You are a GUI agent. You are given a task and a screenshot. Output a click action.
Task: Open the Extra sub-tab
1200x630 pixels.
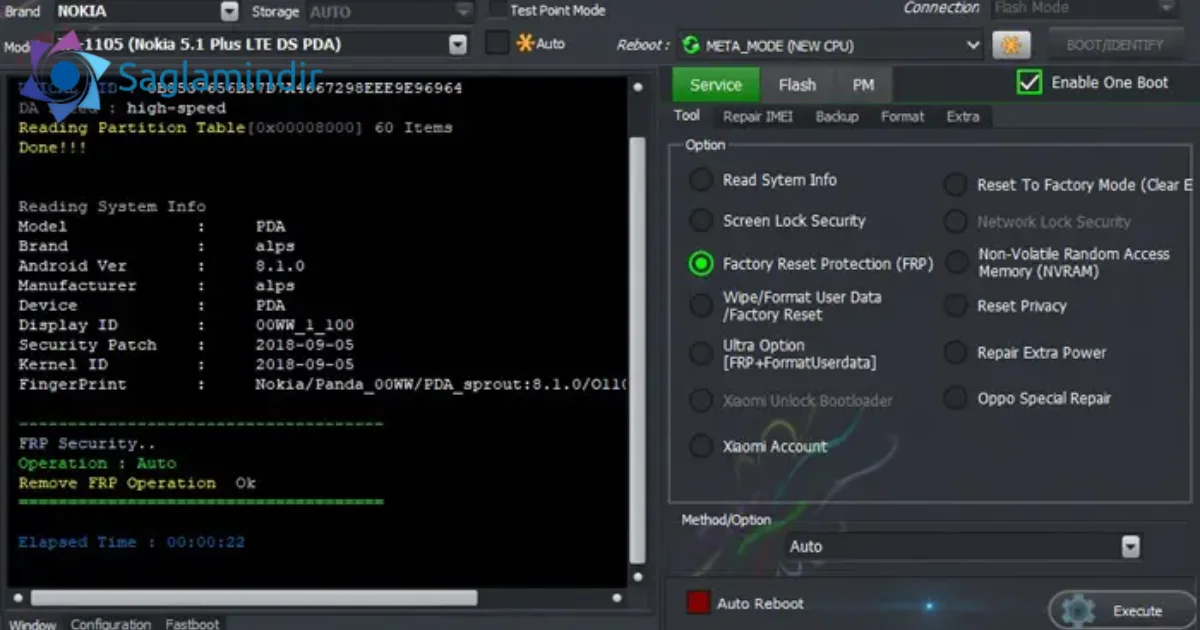click(963, 117)
